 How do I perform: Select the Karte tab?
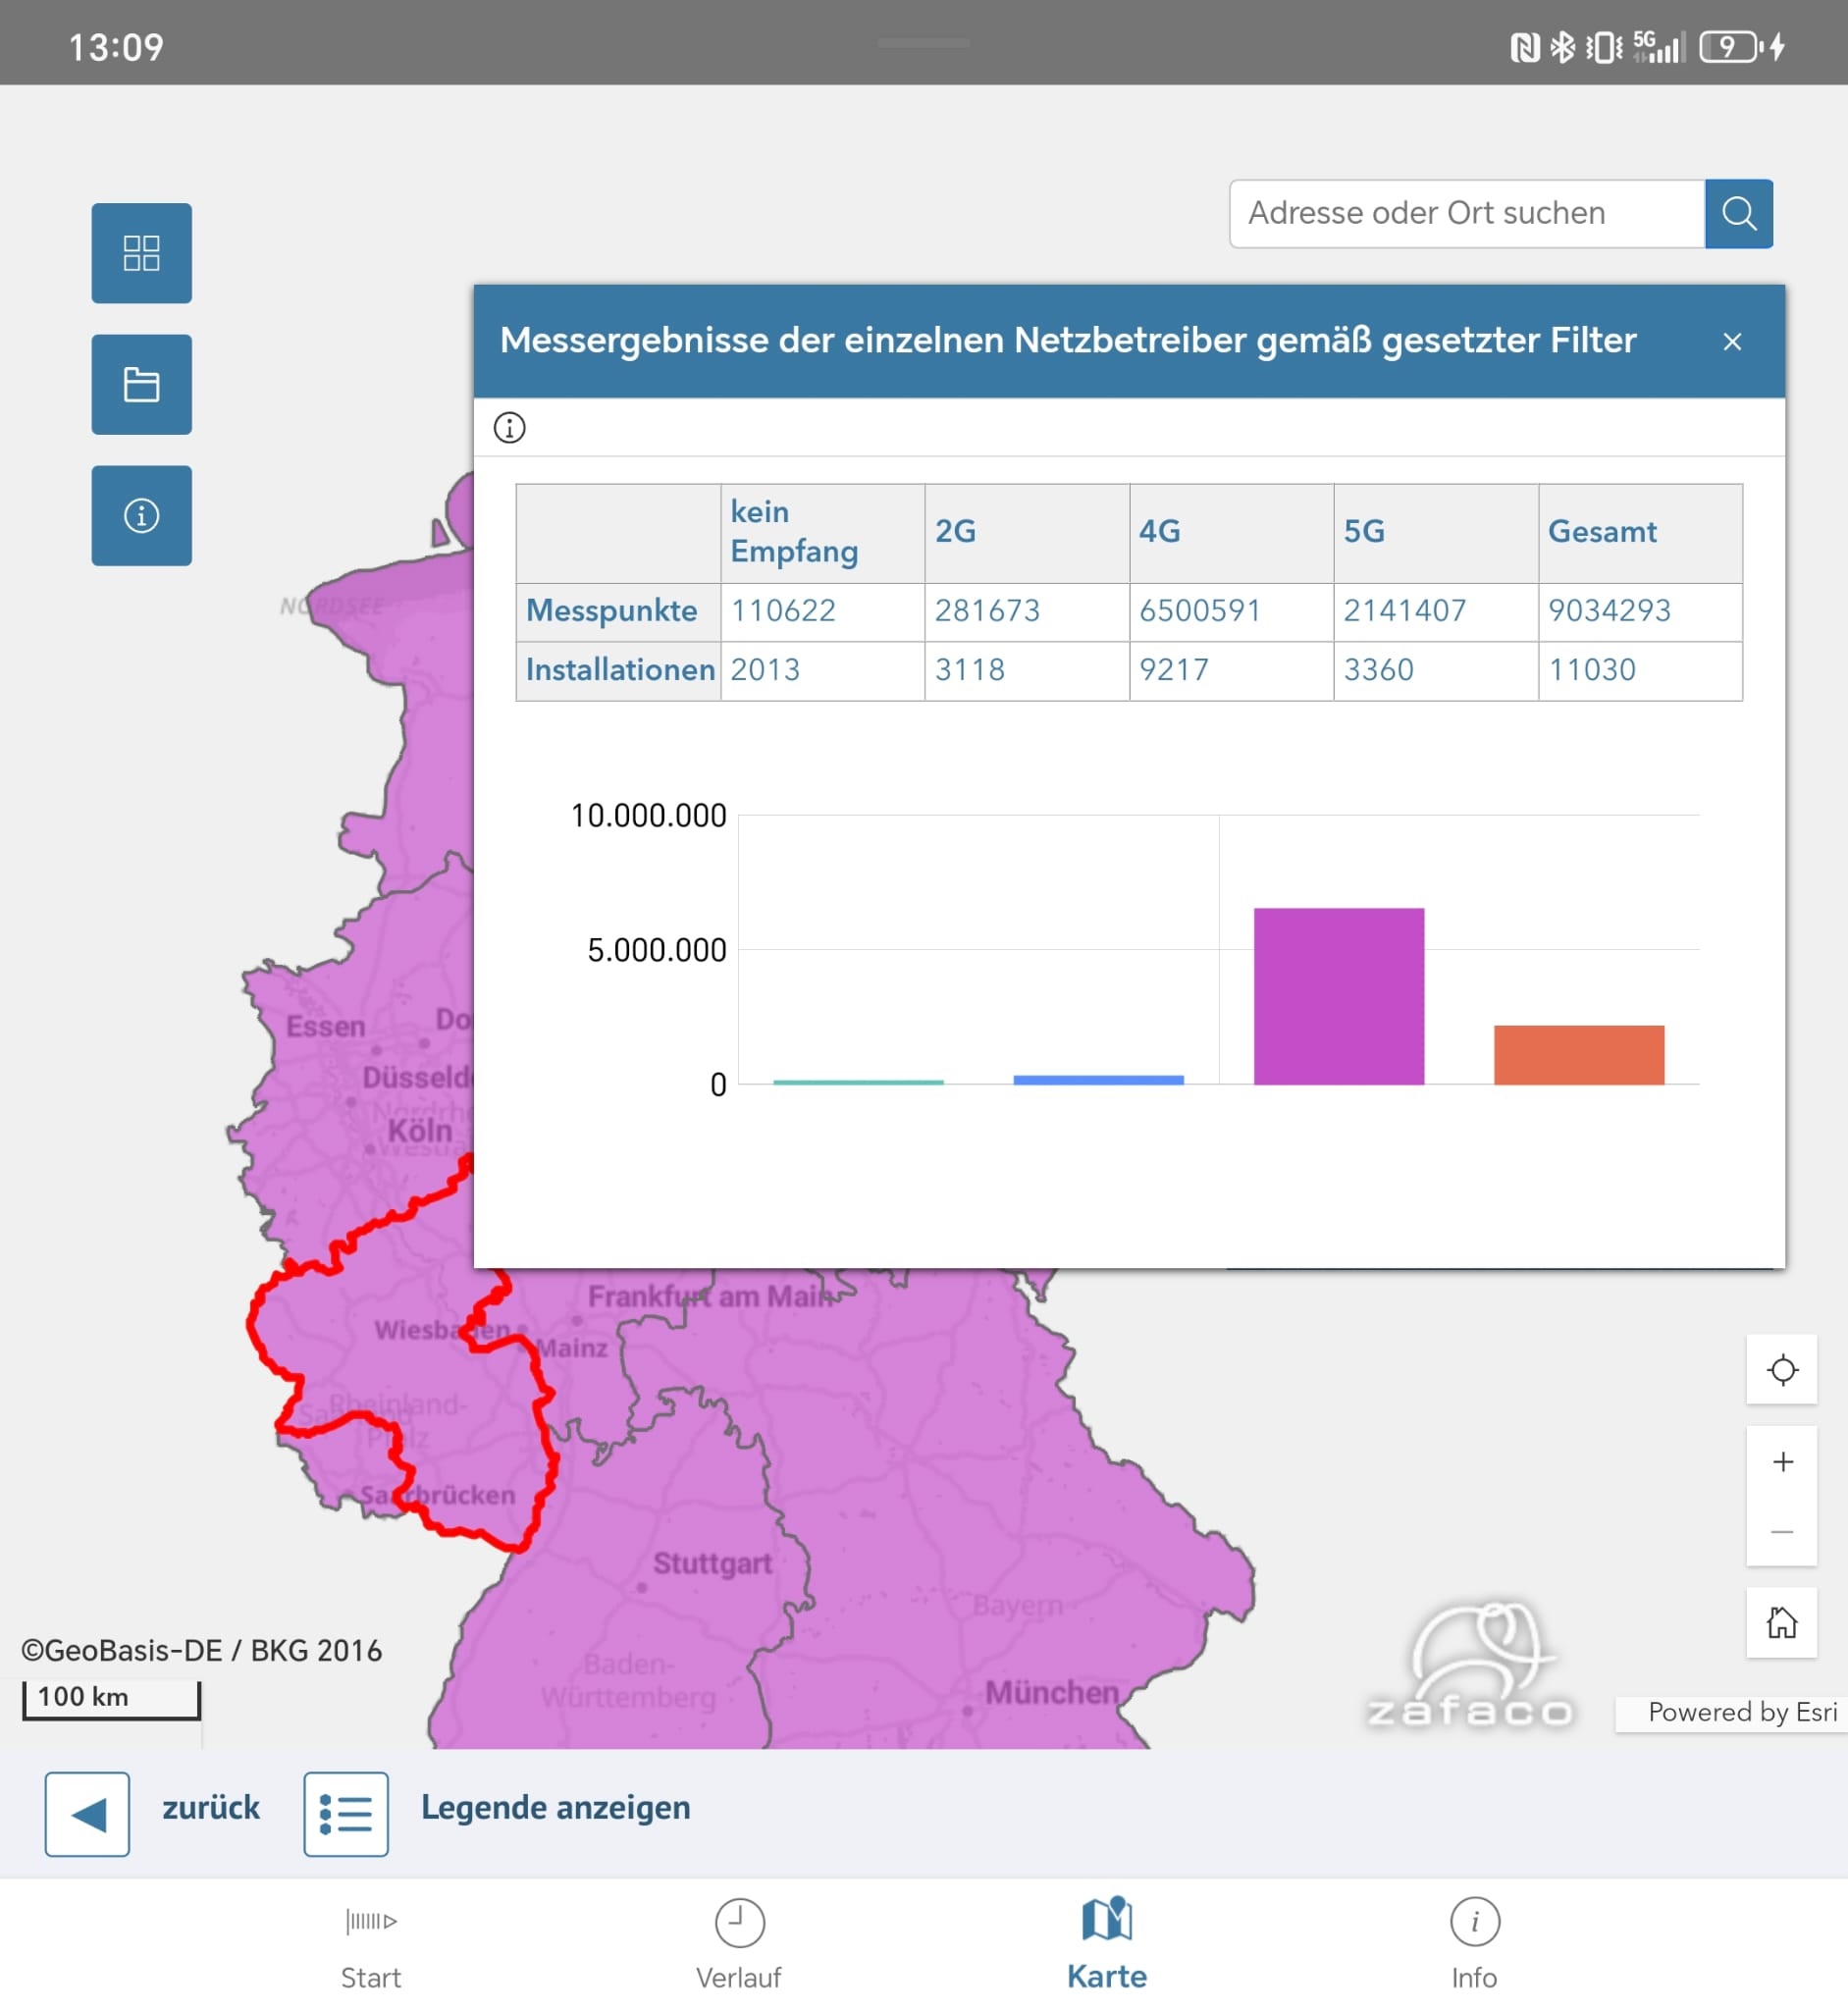tap(1107, 1945)
